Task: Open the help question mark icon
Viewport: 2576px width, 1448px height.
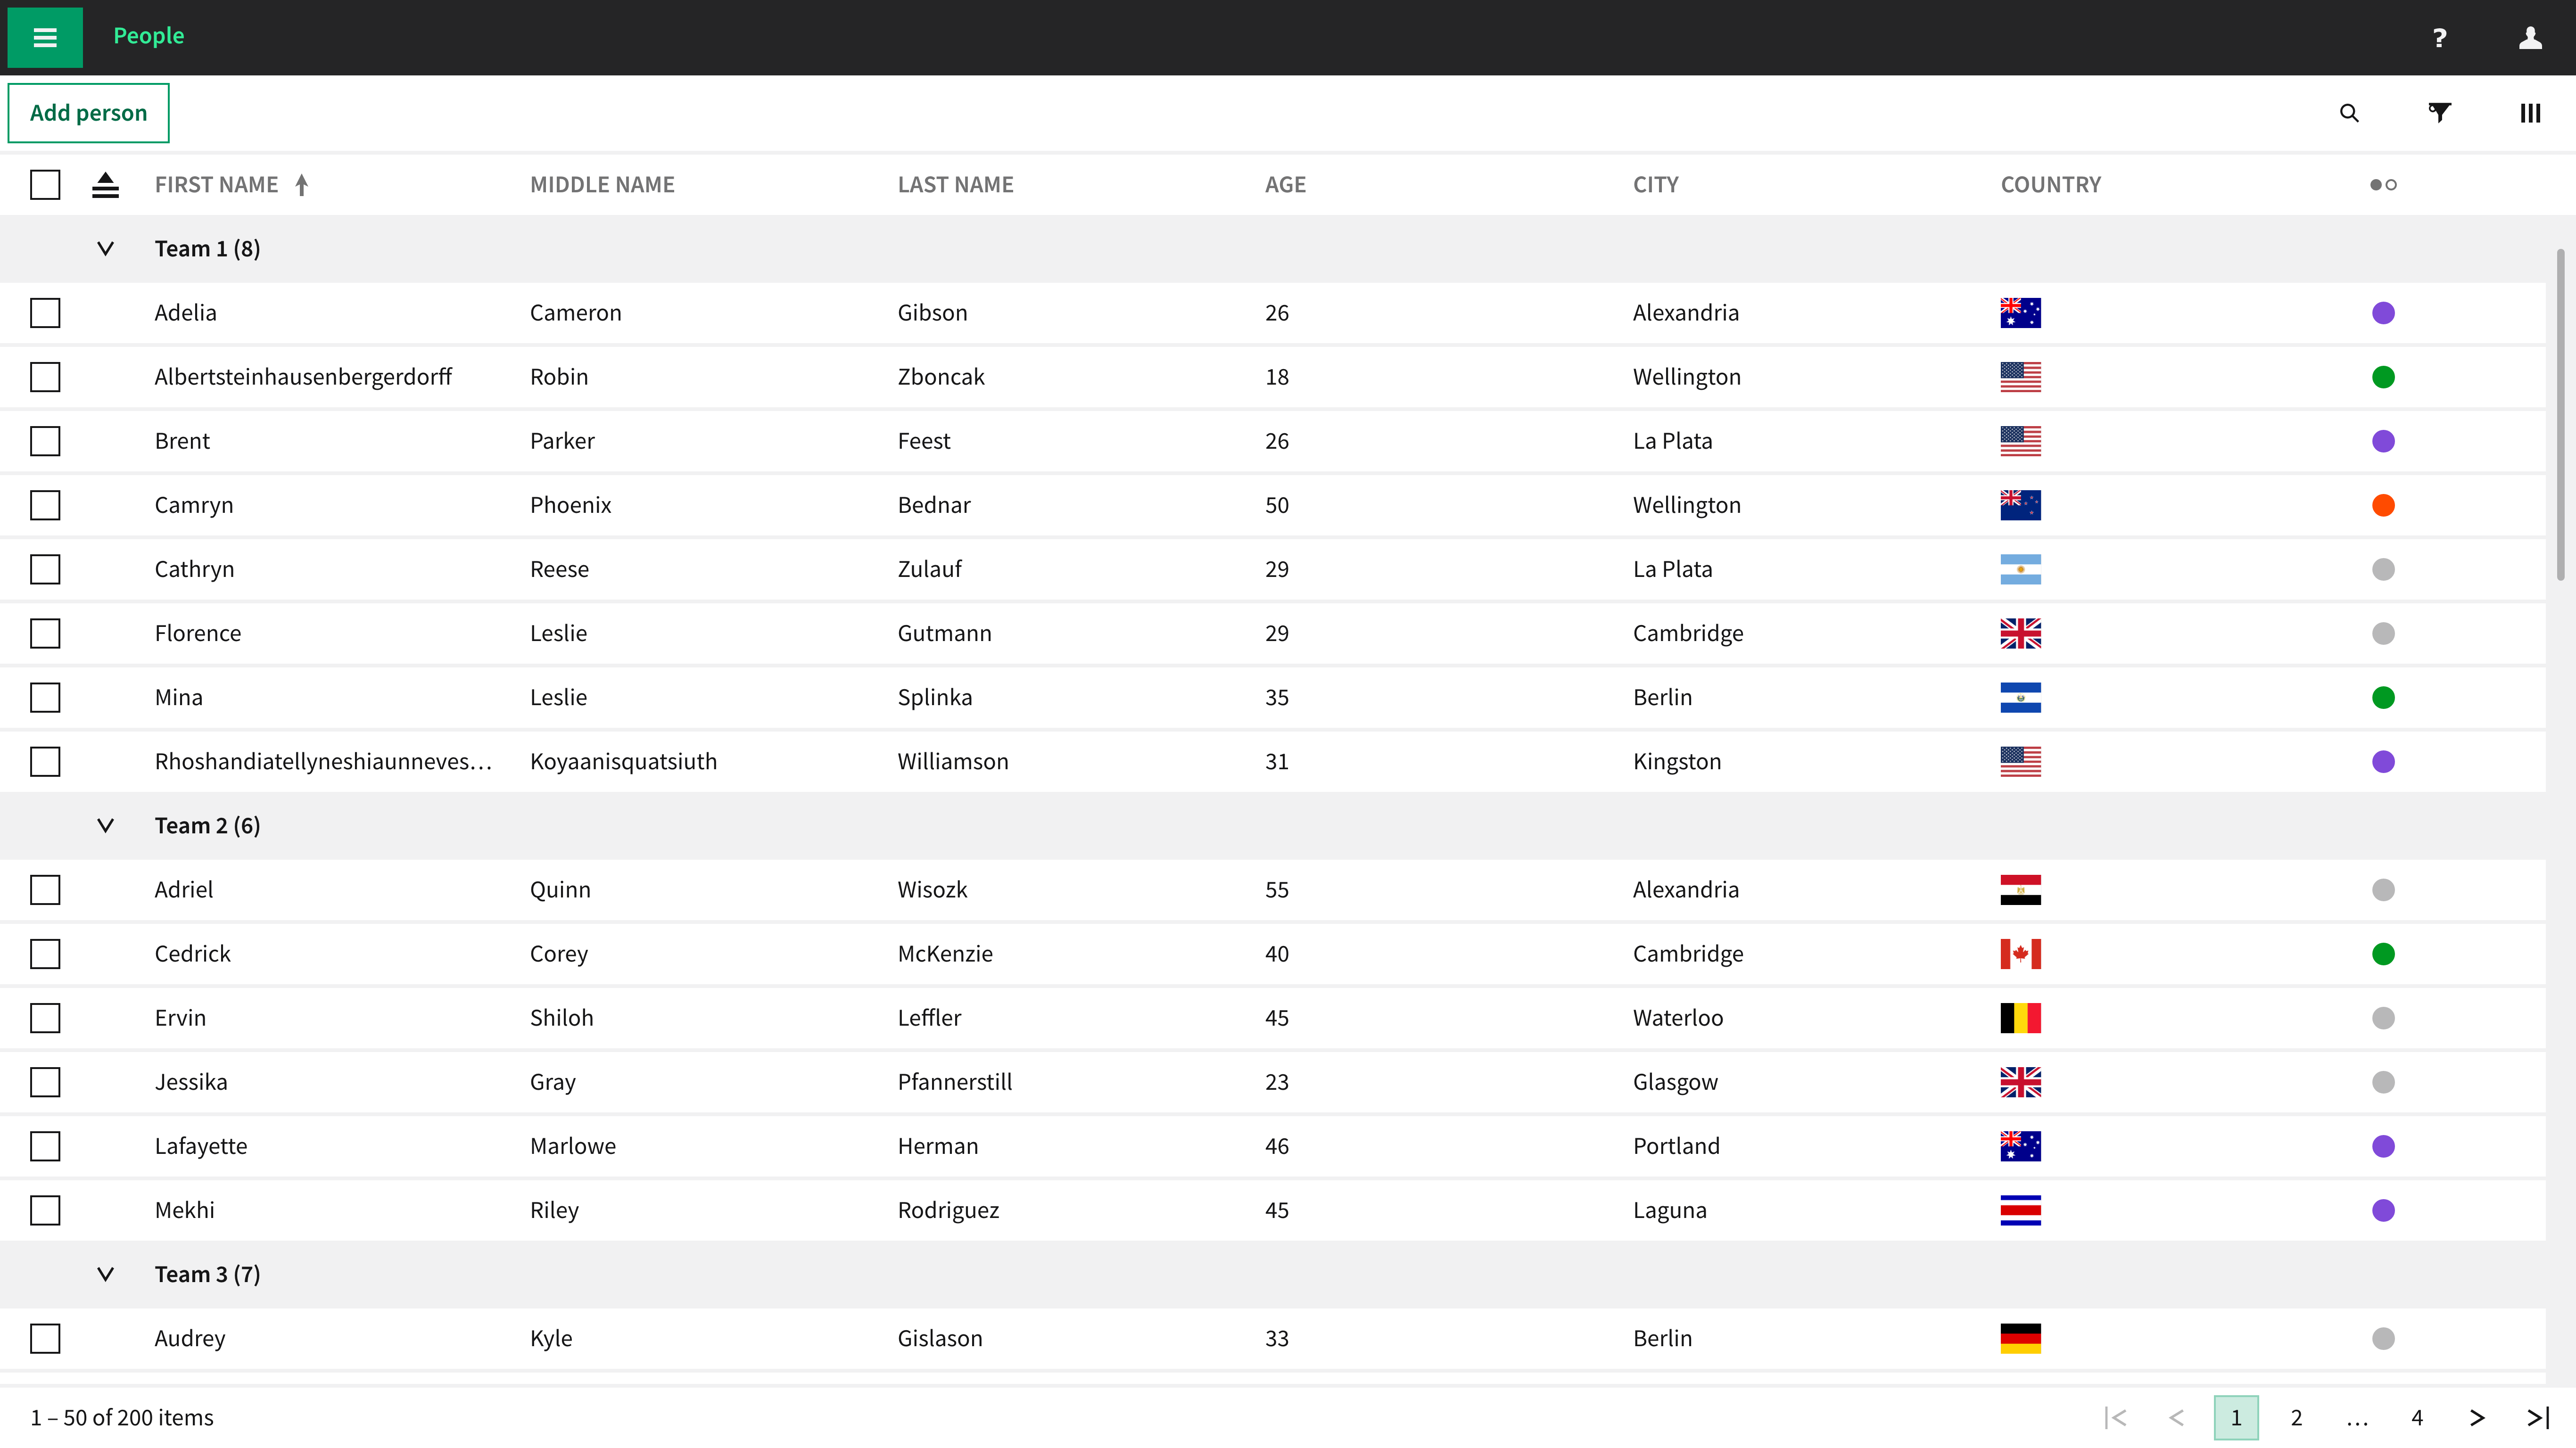Action: (2440, 38)
